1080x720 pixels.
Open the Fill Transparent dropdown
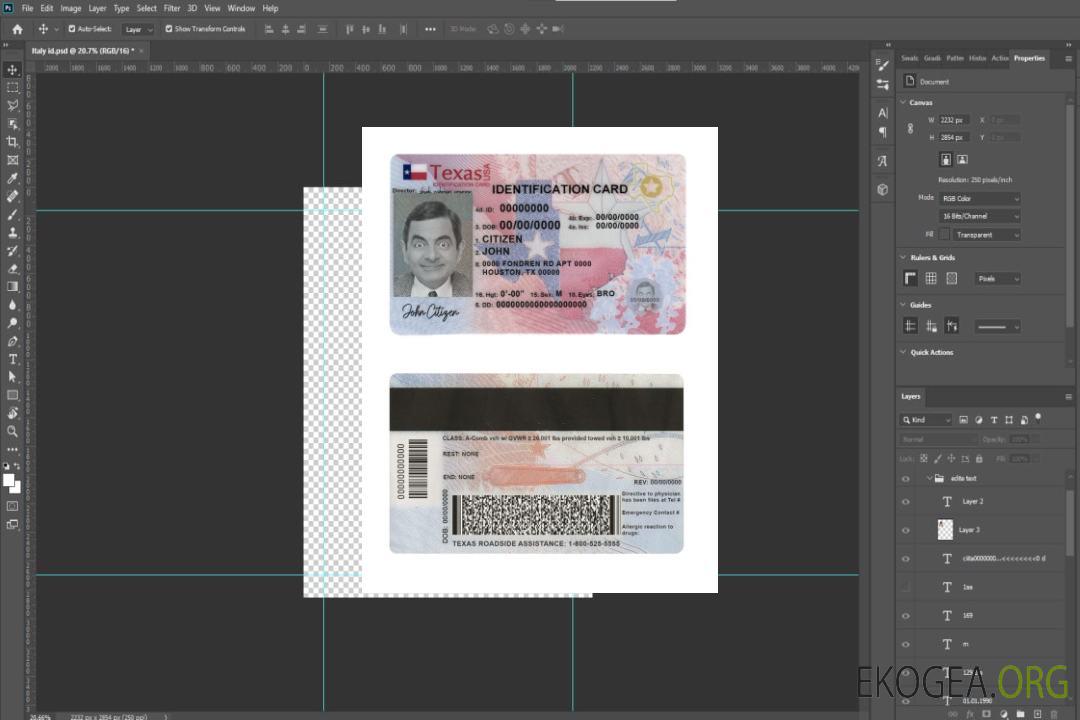pyautogui.click(x=987, y=235)
